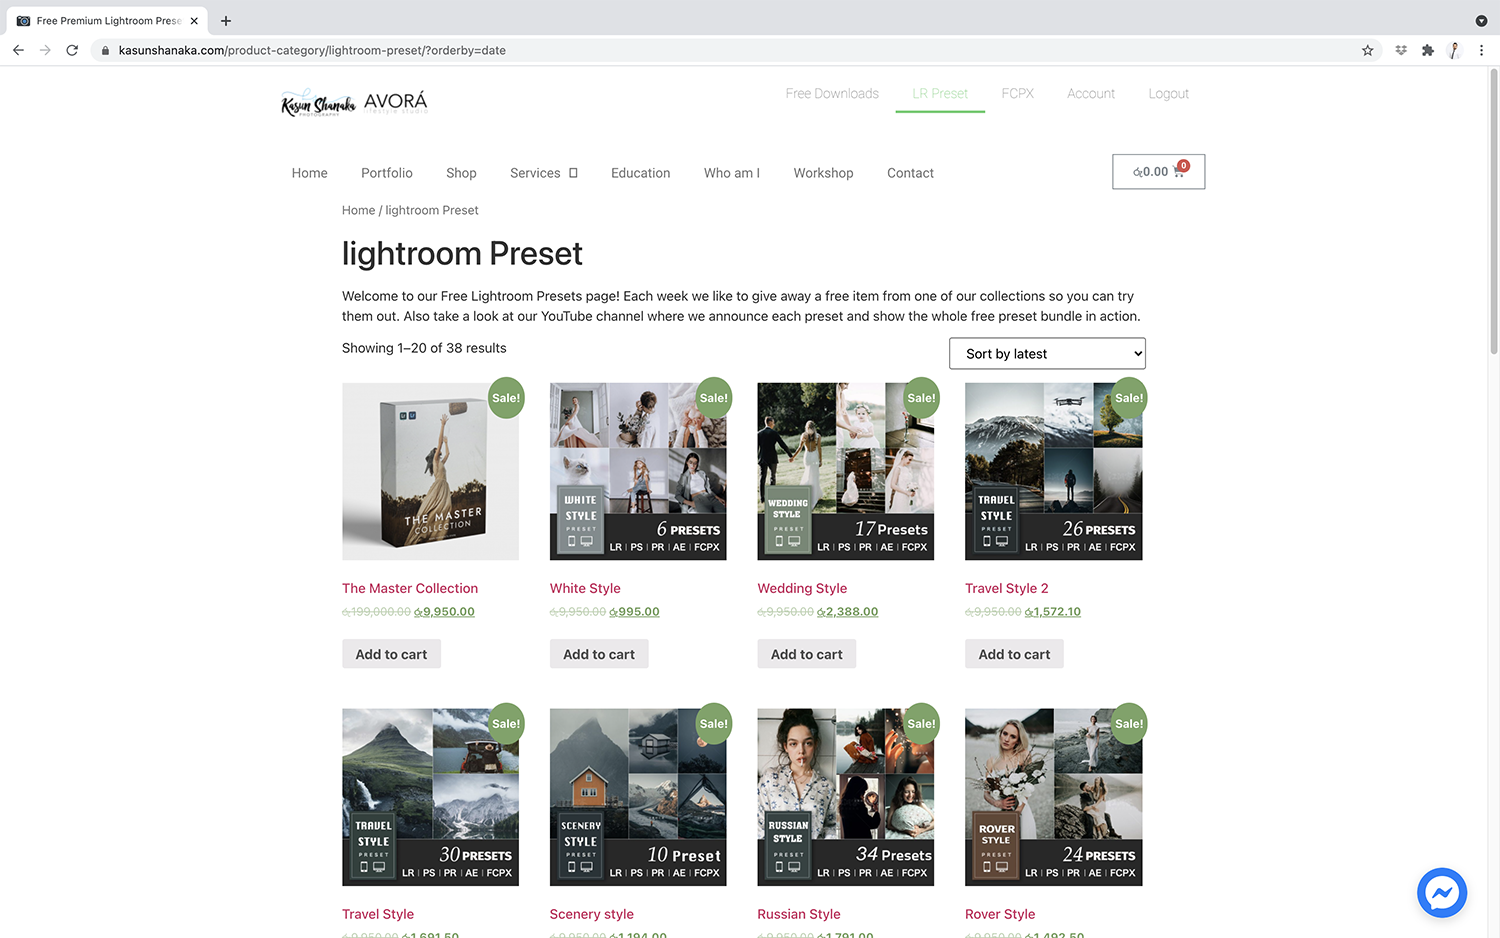The height and width of the screenshot is (938, 1500).
Task: Open the White Style product link
Action: pos(585,588)
